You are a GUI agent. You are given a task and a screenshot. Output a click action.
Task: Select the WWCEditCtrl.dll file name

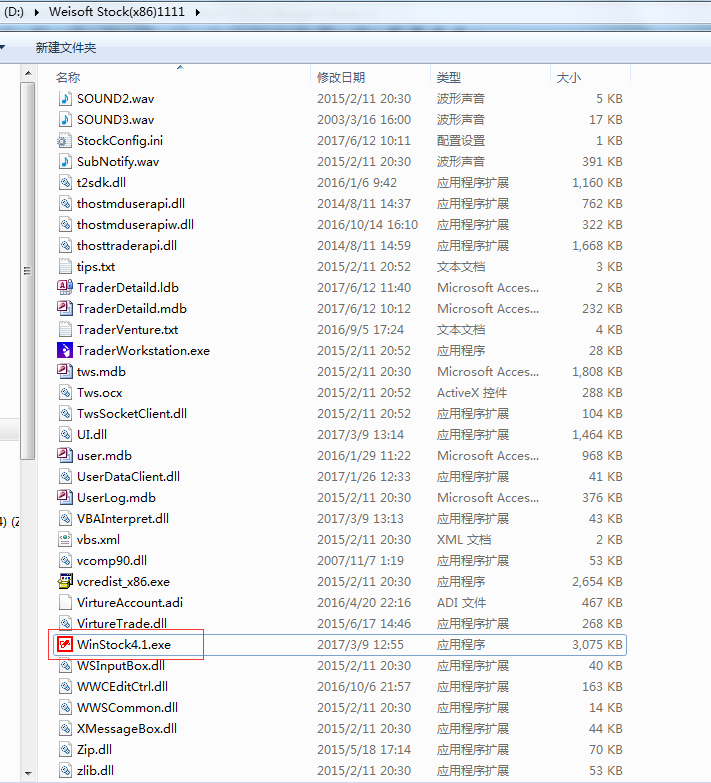122,686
